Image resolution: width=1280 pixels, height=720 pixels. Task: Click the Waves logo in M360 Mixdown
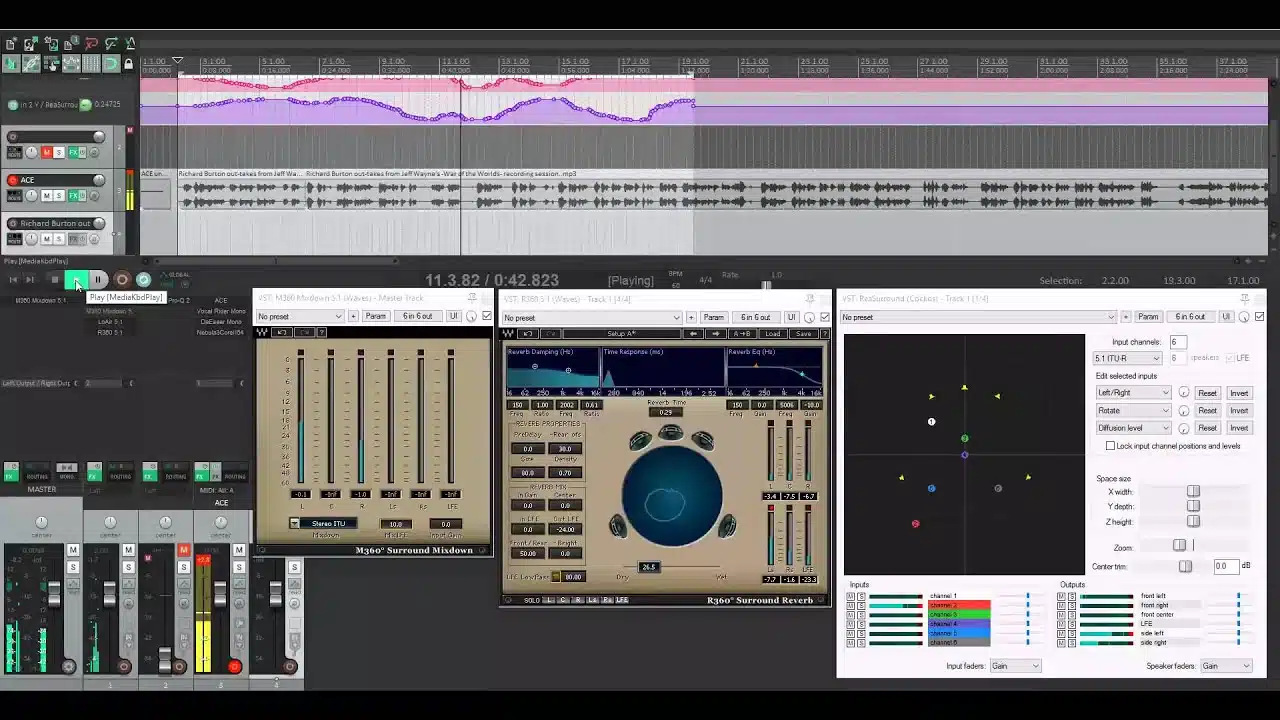(263, 332)
